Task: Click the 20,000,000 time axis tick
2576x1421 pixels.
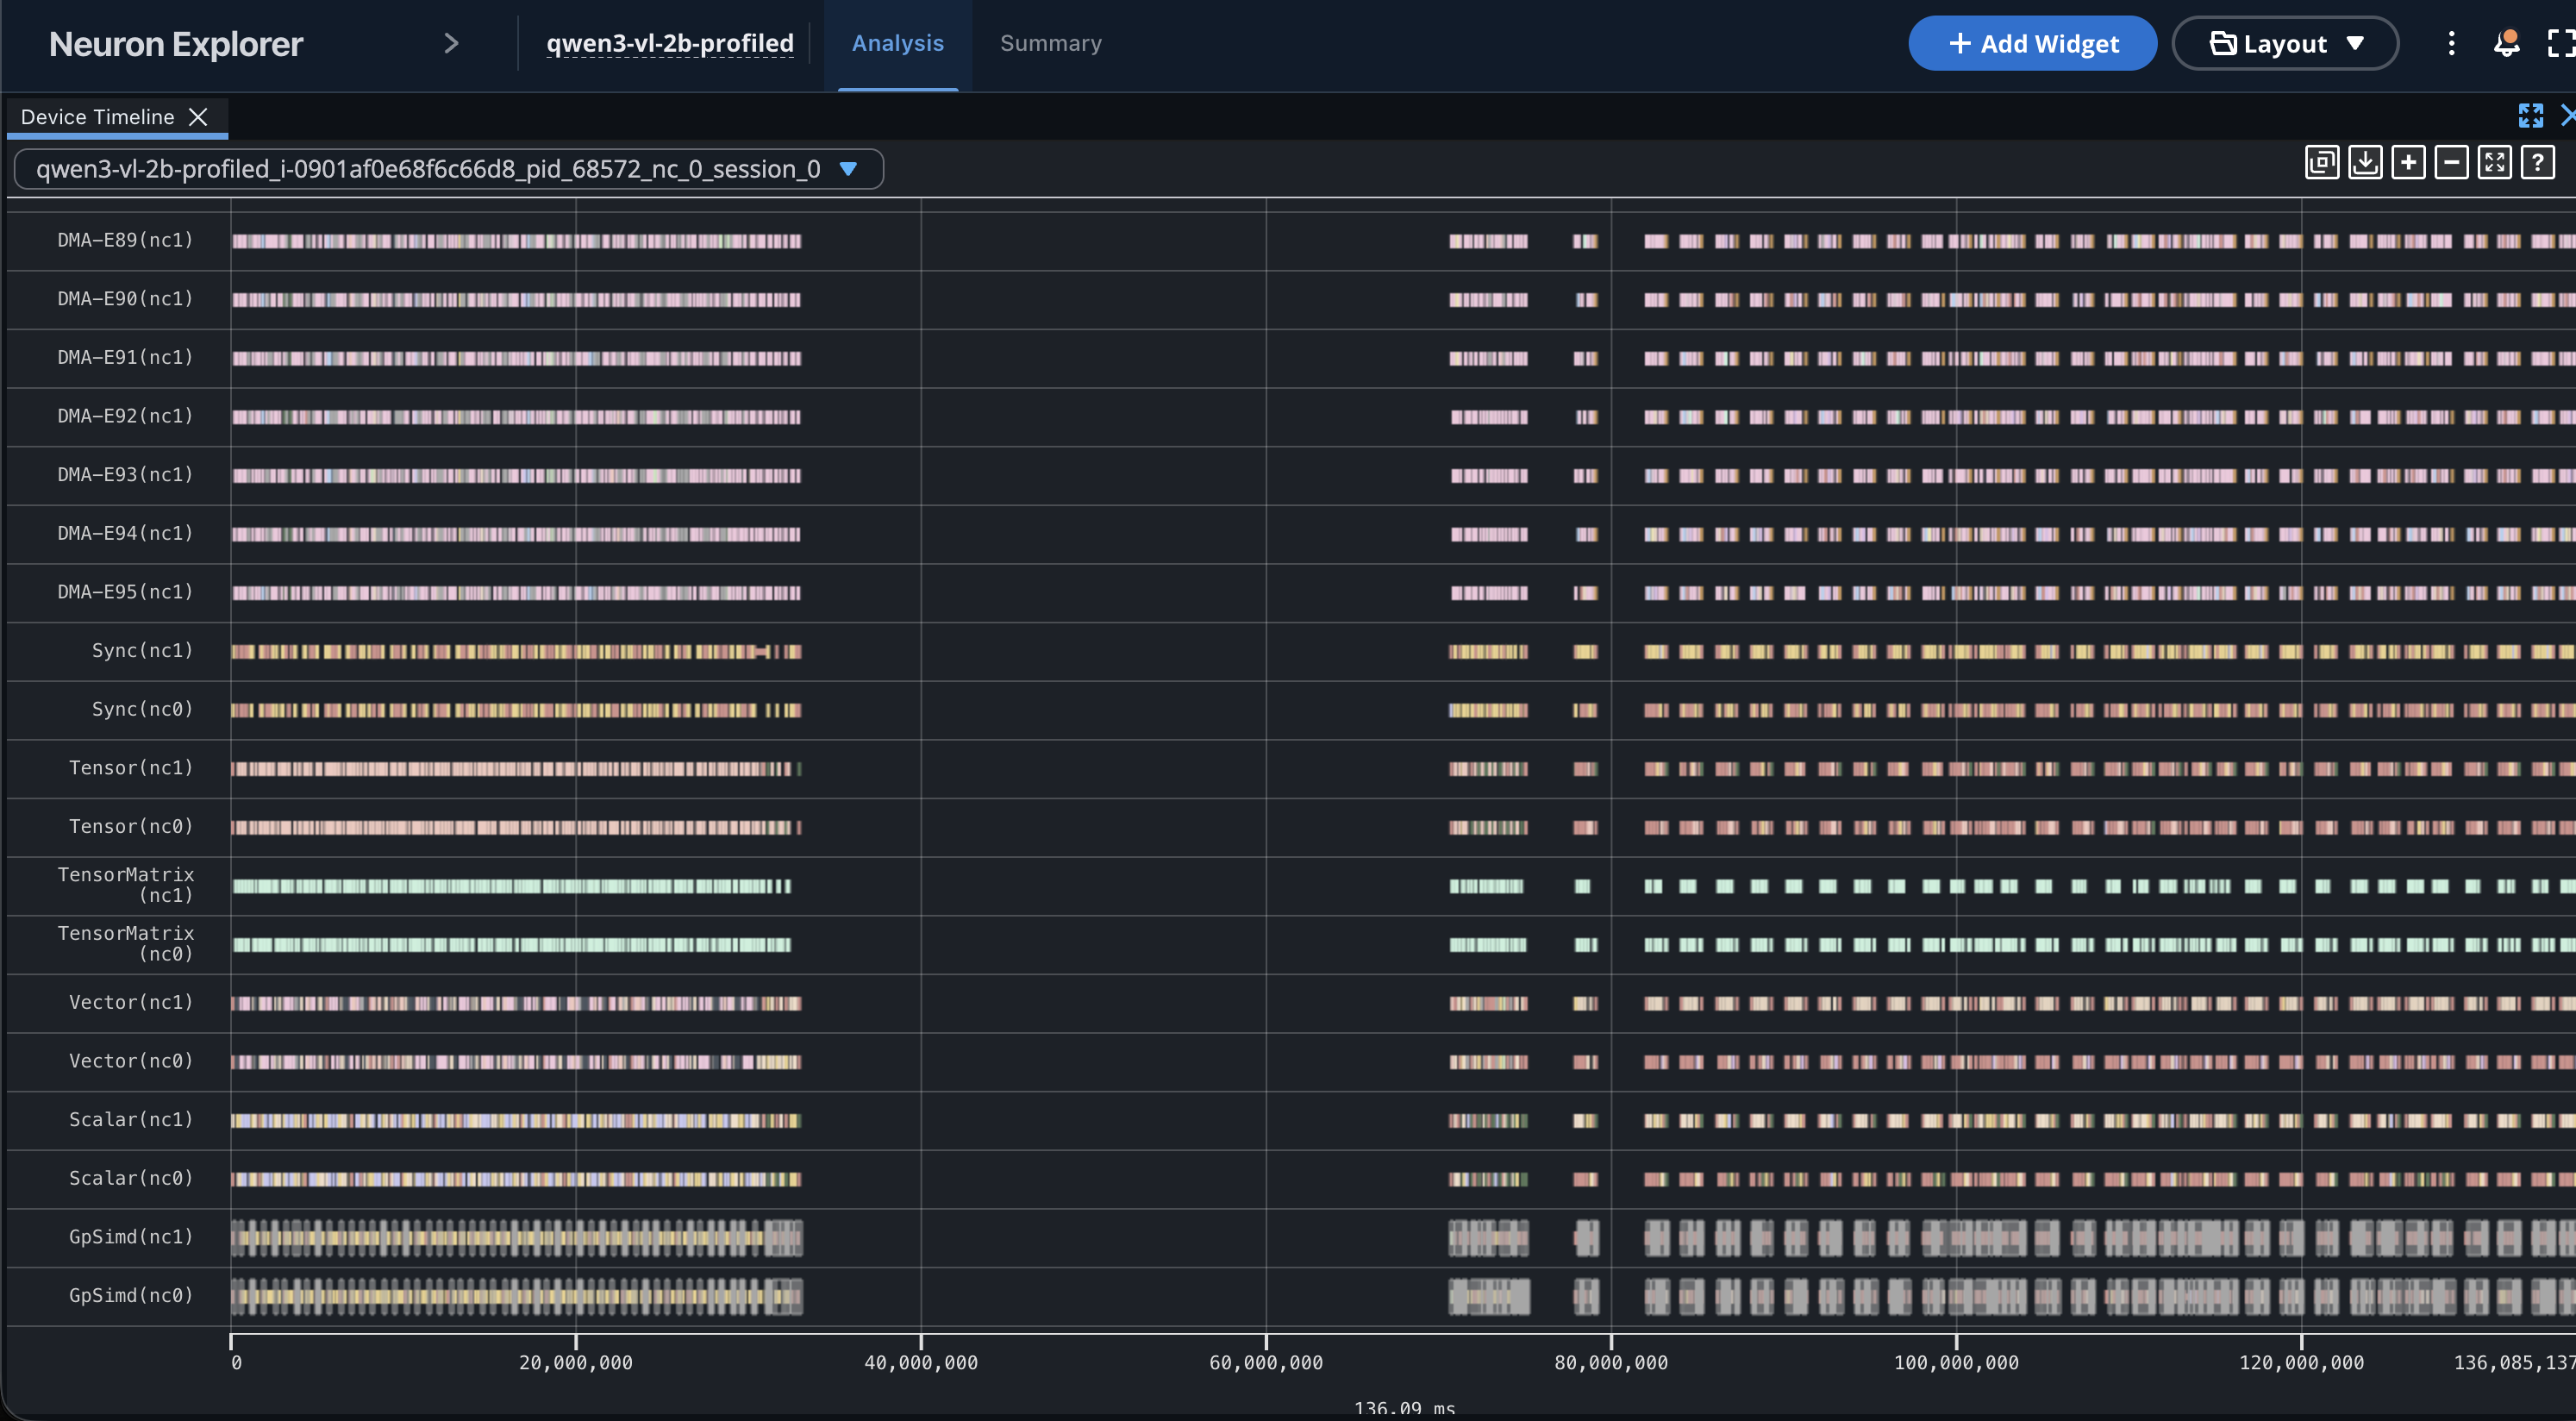Action: coord(576,1363)
